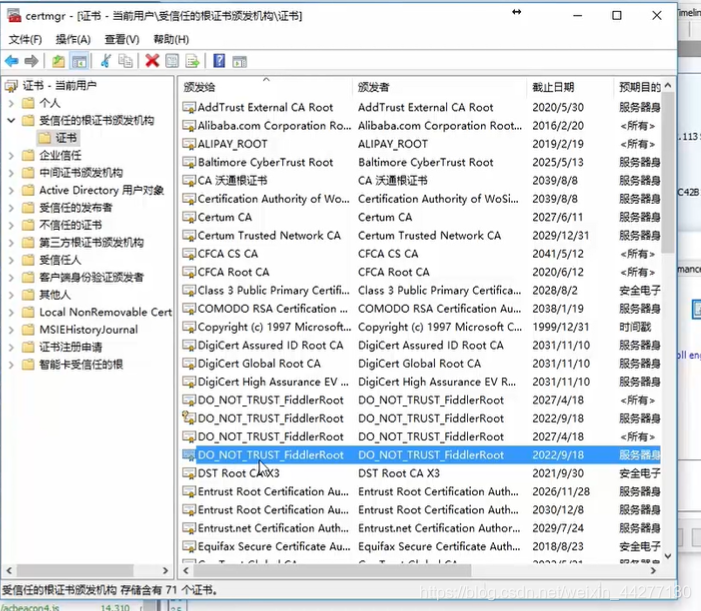Collapse the 受信任的根证书颁发机构 node

tap(11, 121)
